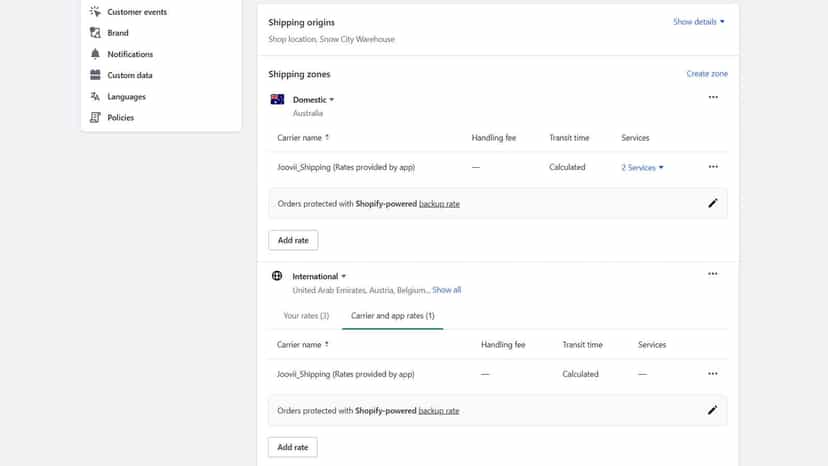Click the Australia flag icon

point(277,99)
